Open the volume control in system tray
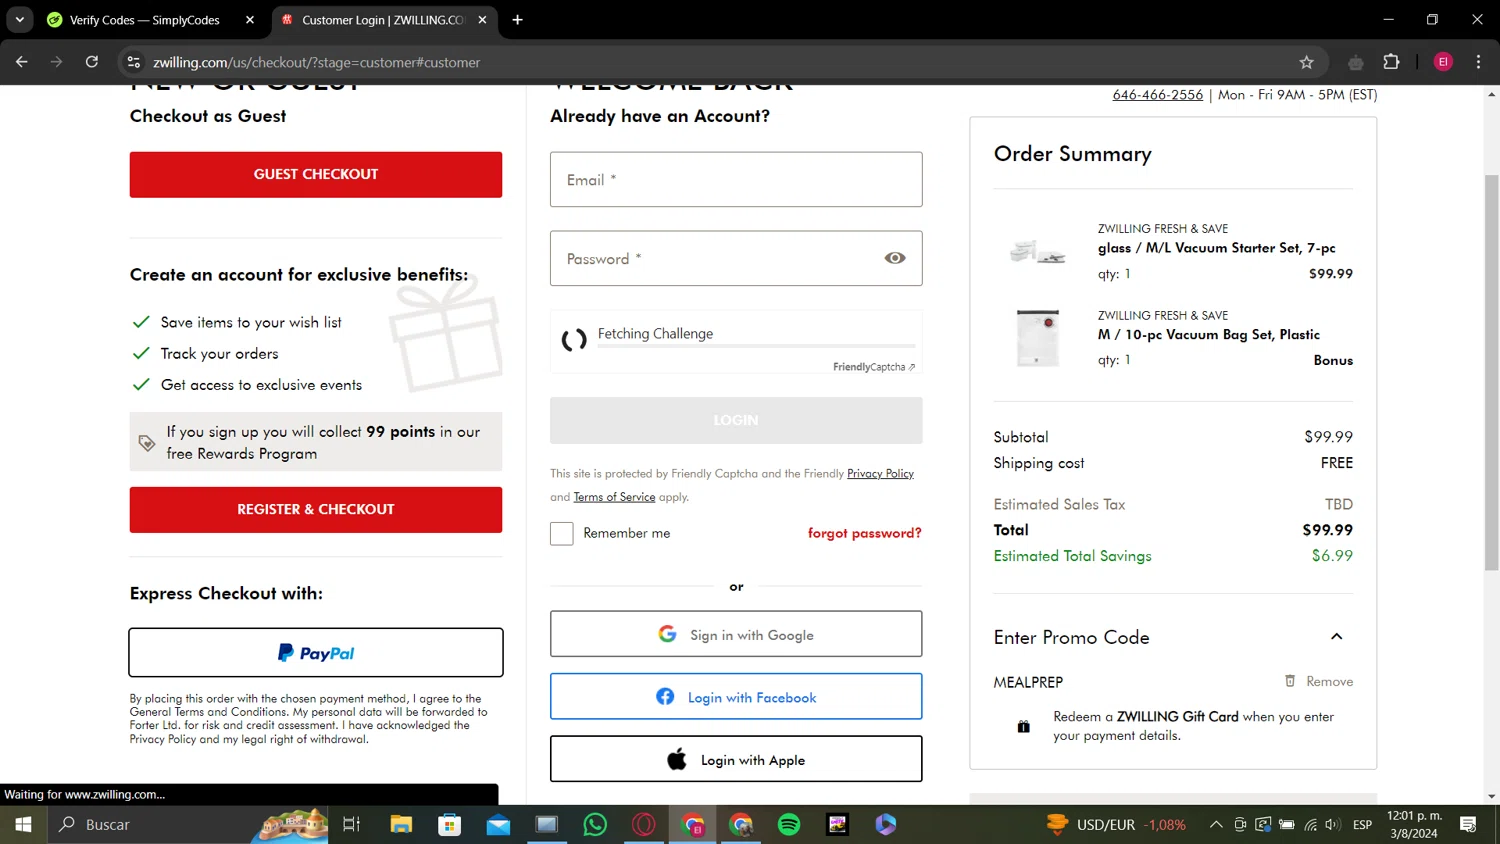The image size is (1500, 844). point(1333,825)
